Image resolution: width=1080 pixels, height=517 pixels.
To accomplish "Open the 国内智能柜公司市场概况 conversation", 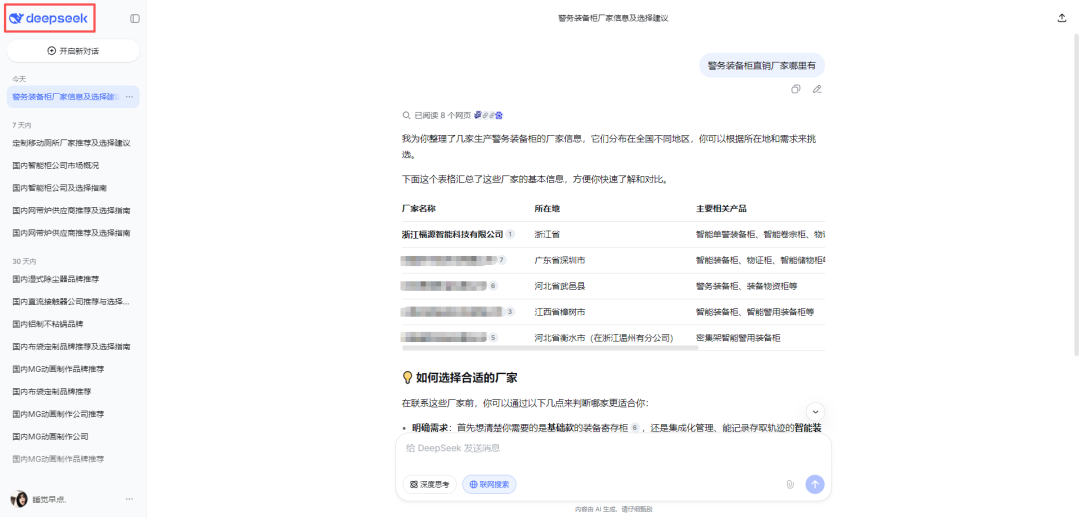I will (56, 165).
